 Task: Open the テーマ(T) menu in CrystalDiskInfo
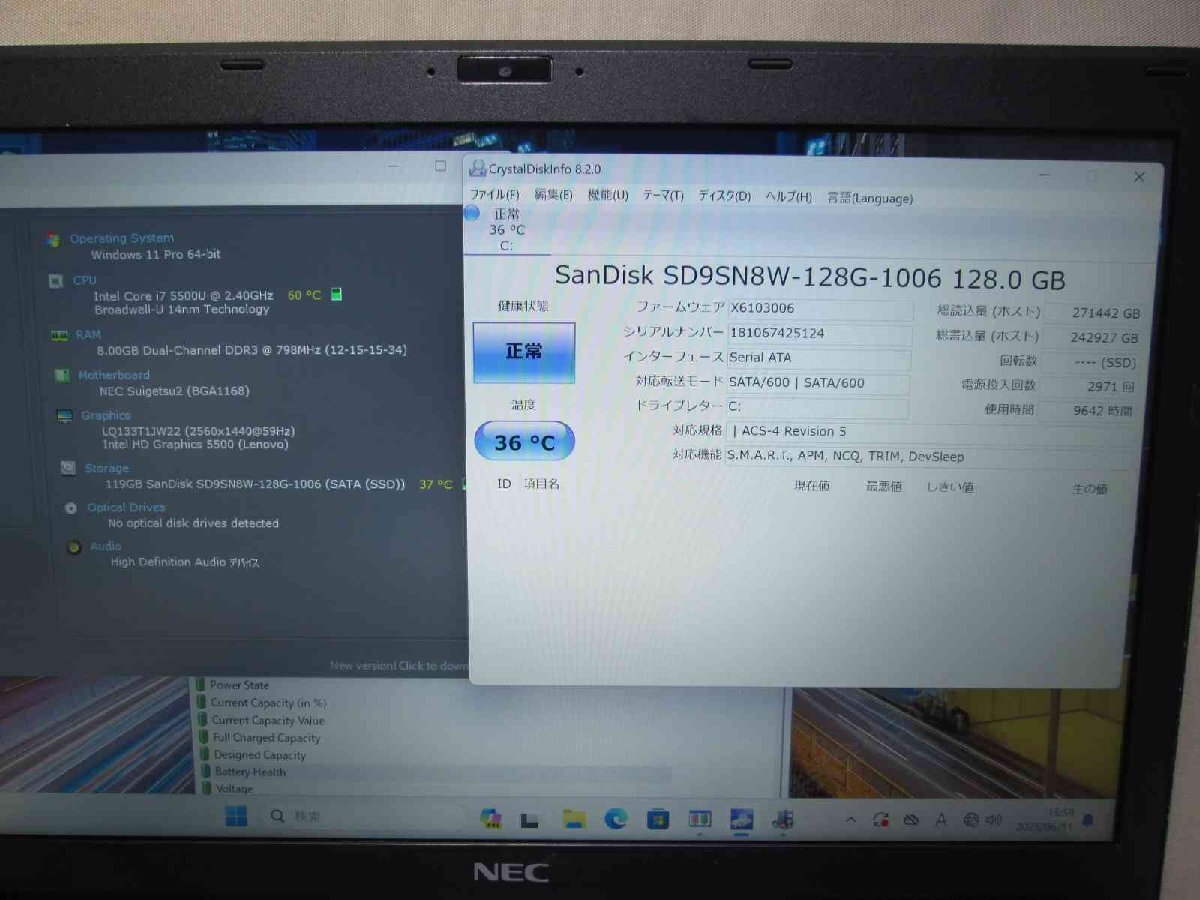point(663,195)
